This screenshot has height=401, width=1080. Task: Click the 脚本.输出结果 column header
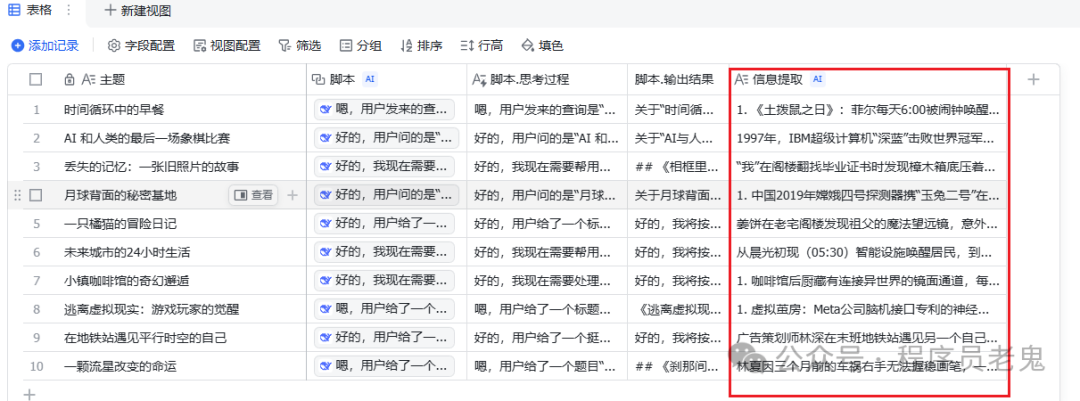coord(678,80)
